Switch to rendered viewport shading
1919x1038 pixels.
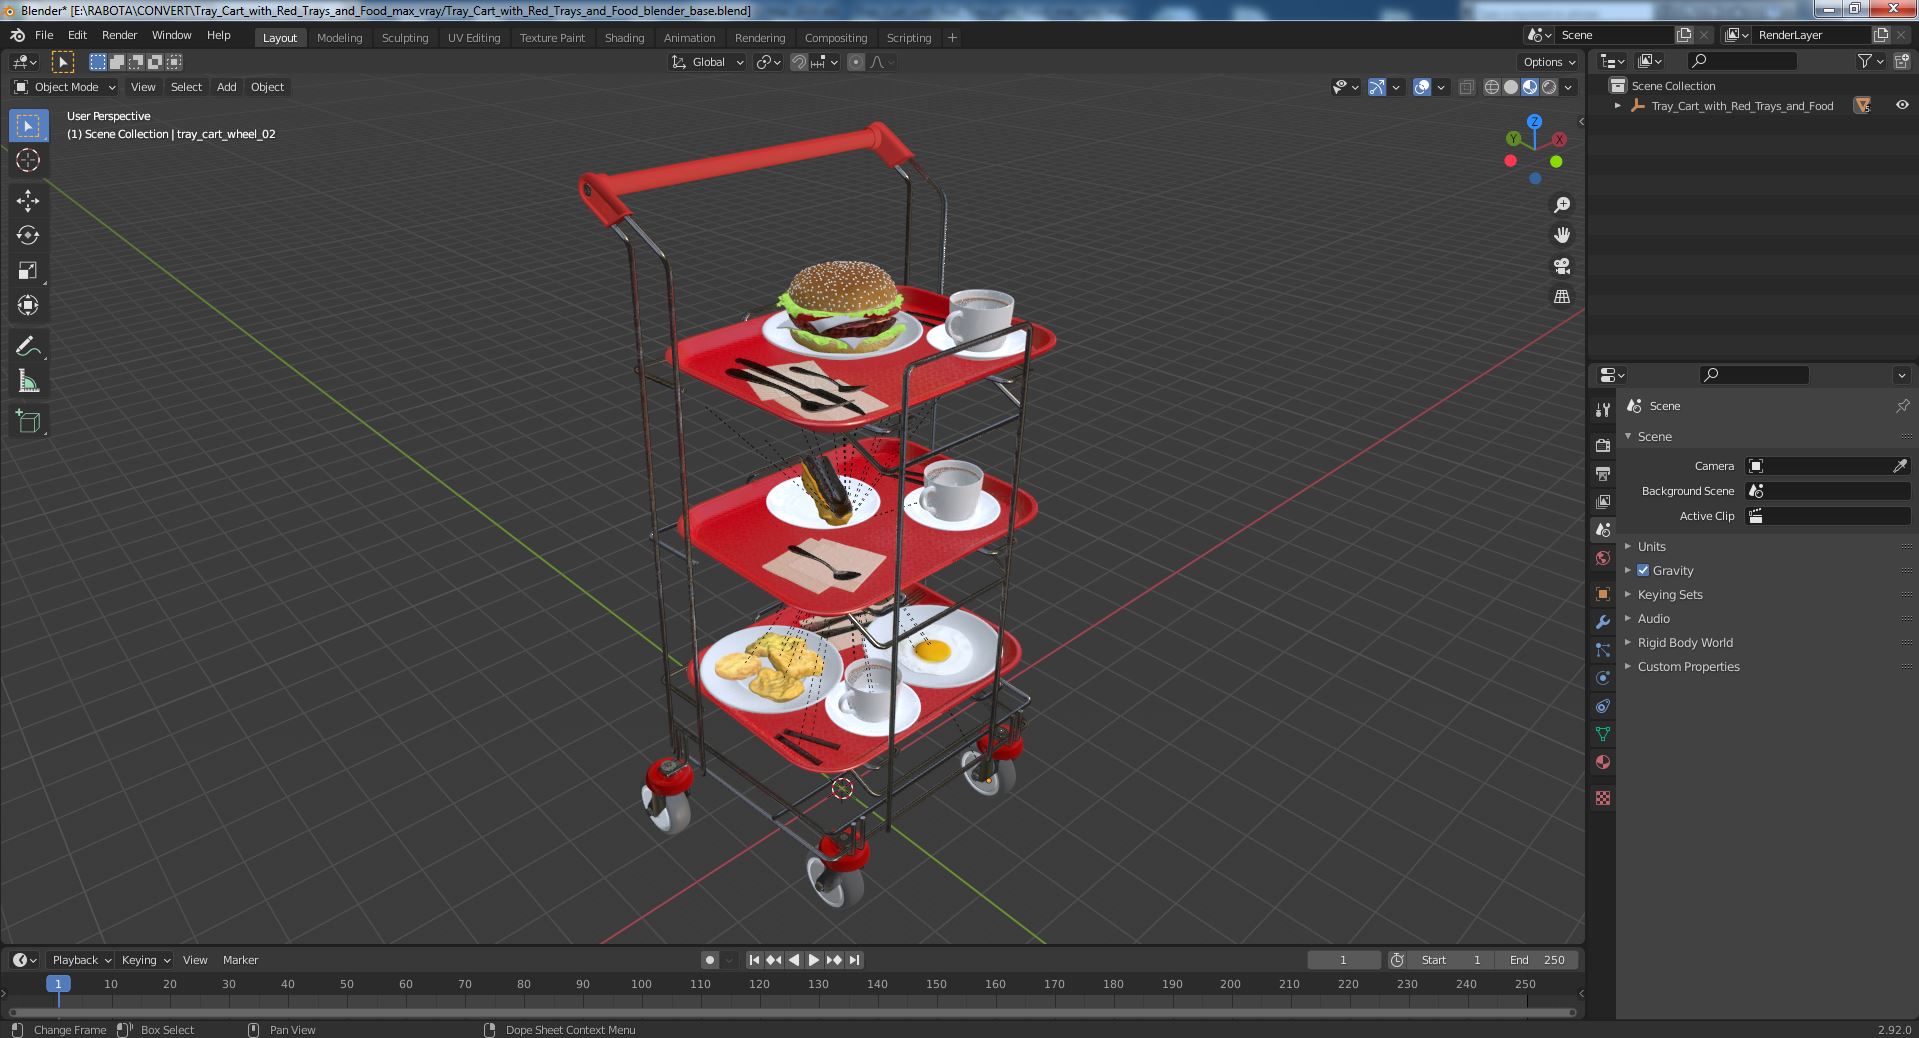1549,87
